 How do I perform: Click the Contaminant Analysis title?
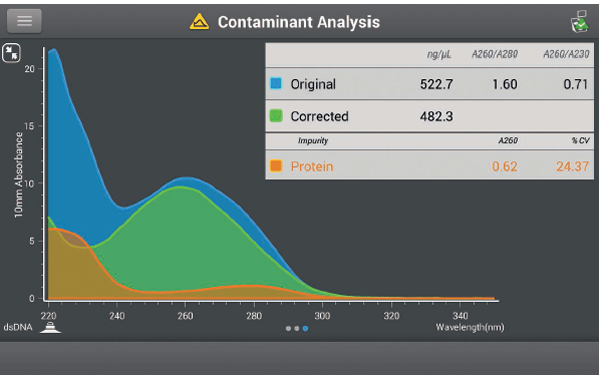click(x=299, y=22)
